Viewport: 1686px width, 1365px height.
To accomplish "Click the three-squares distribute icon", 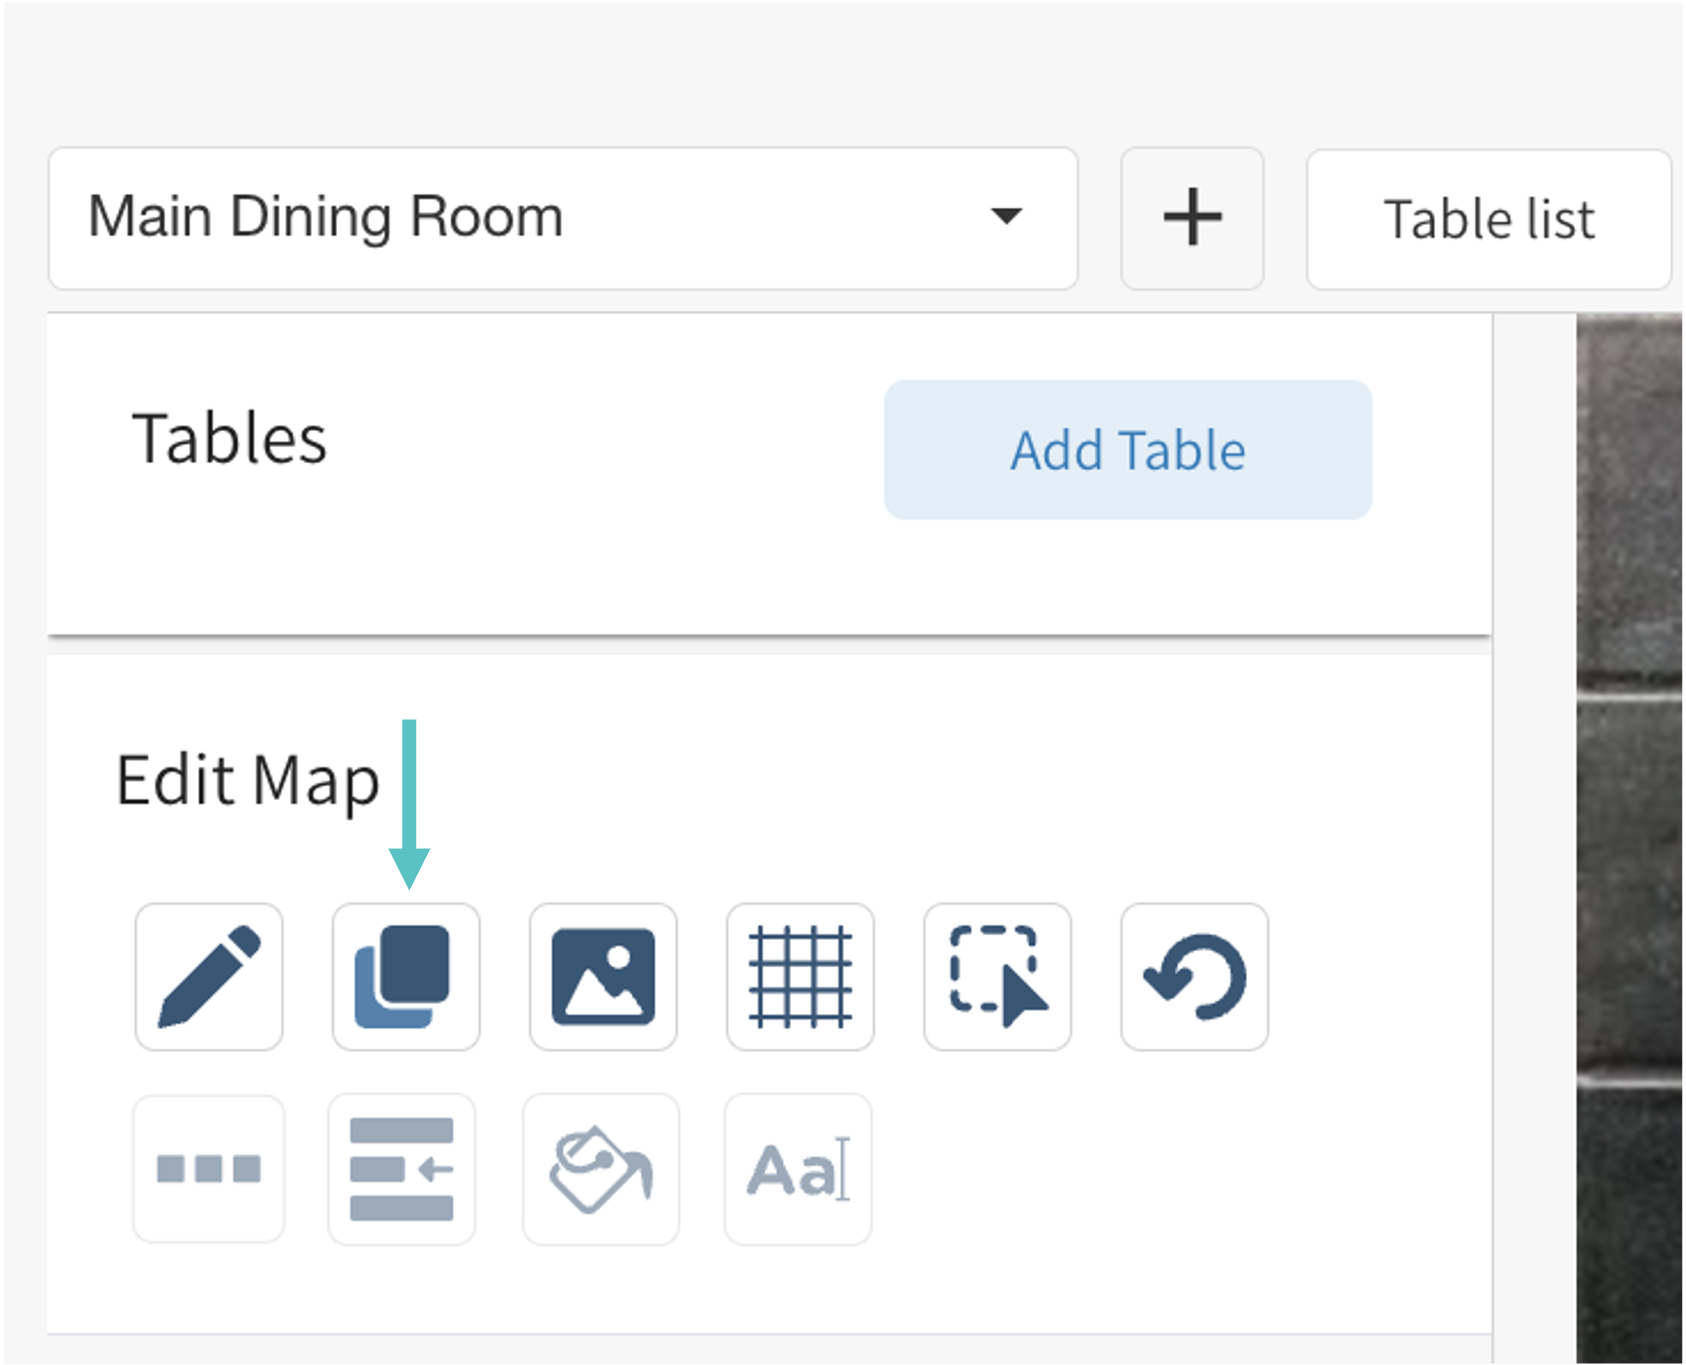I will [x=209, y=1168].
